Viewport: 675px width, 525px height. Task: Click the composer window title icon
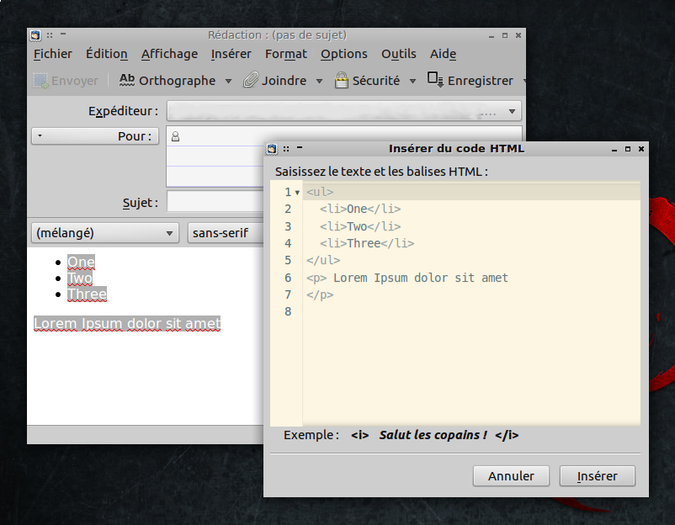click(x=35, y=35)
